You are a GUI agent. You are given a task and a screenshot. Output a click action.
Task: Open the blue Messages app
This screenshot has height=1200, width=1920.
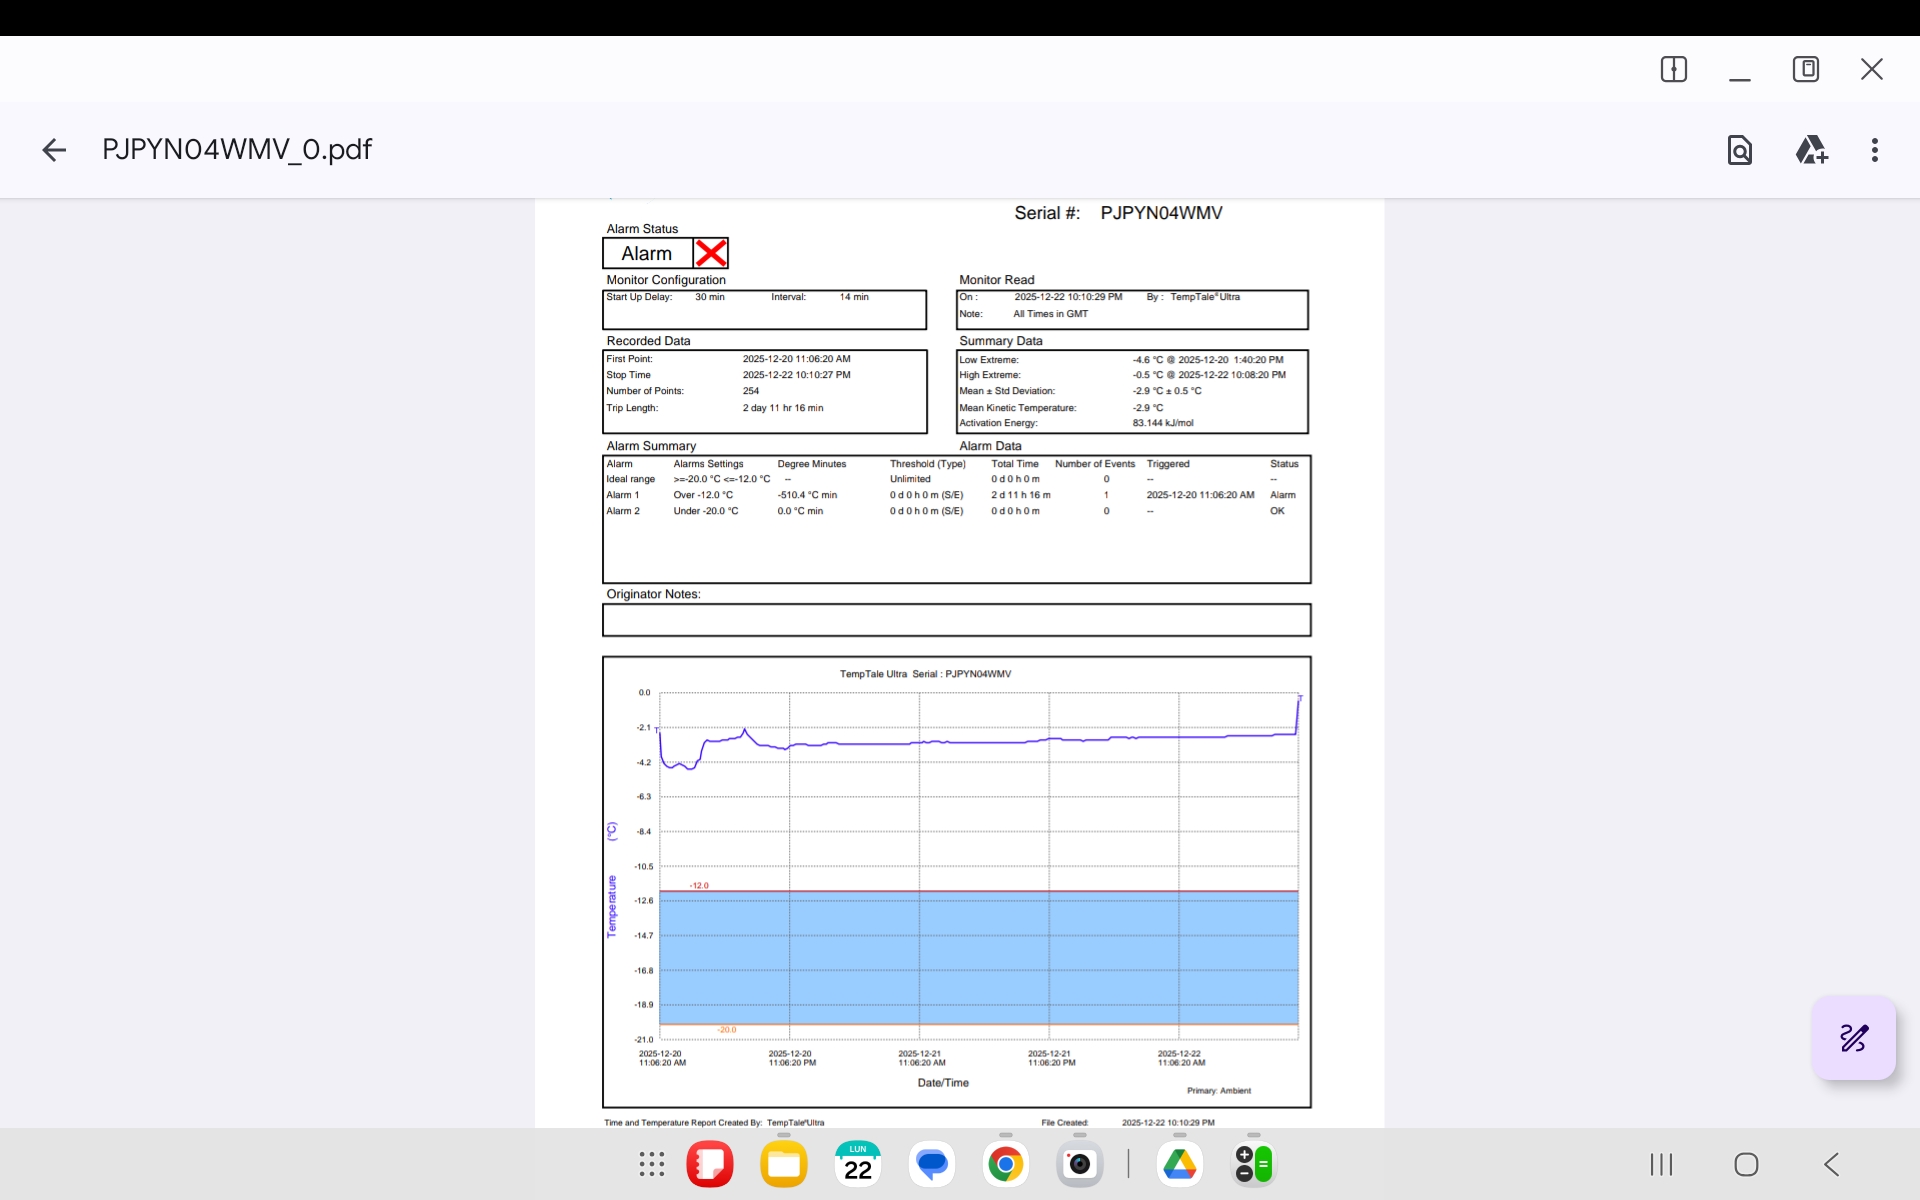(932, 1164)
